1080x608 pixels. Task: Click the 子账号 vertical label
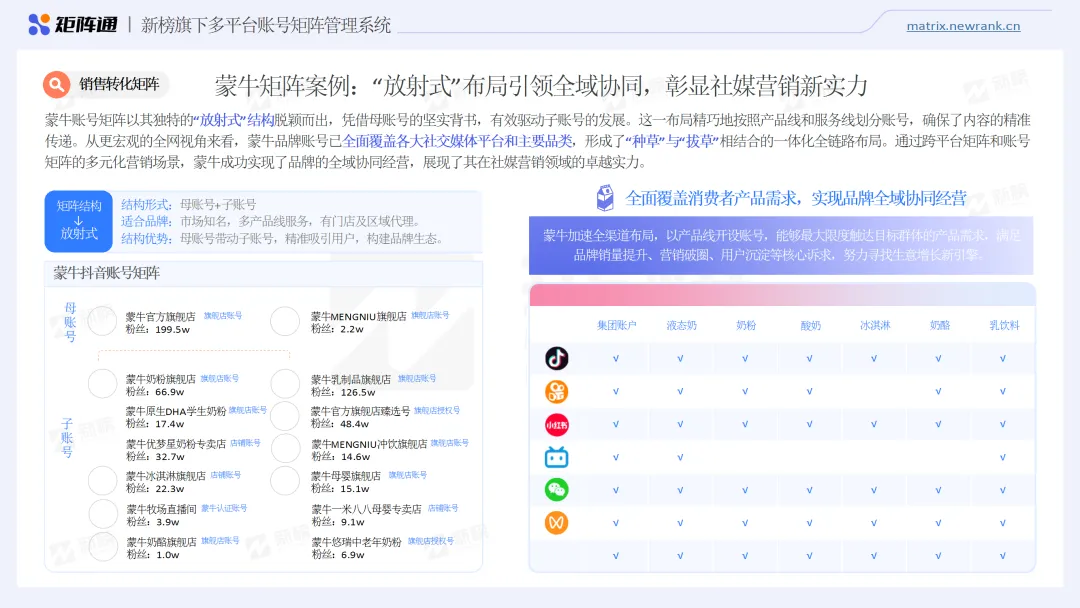coord(67,438)
